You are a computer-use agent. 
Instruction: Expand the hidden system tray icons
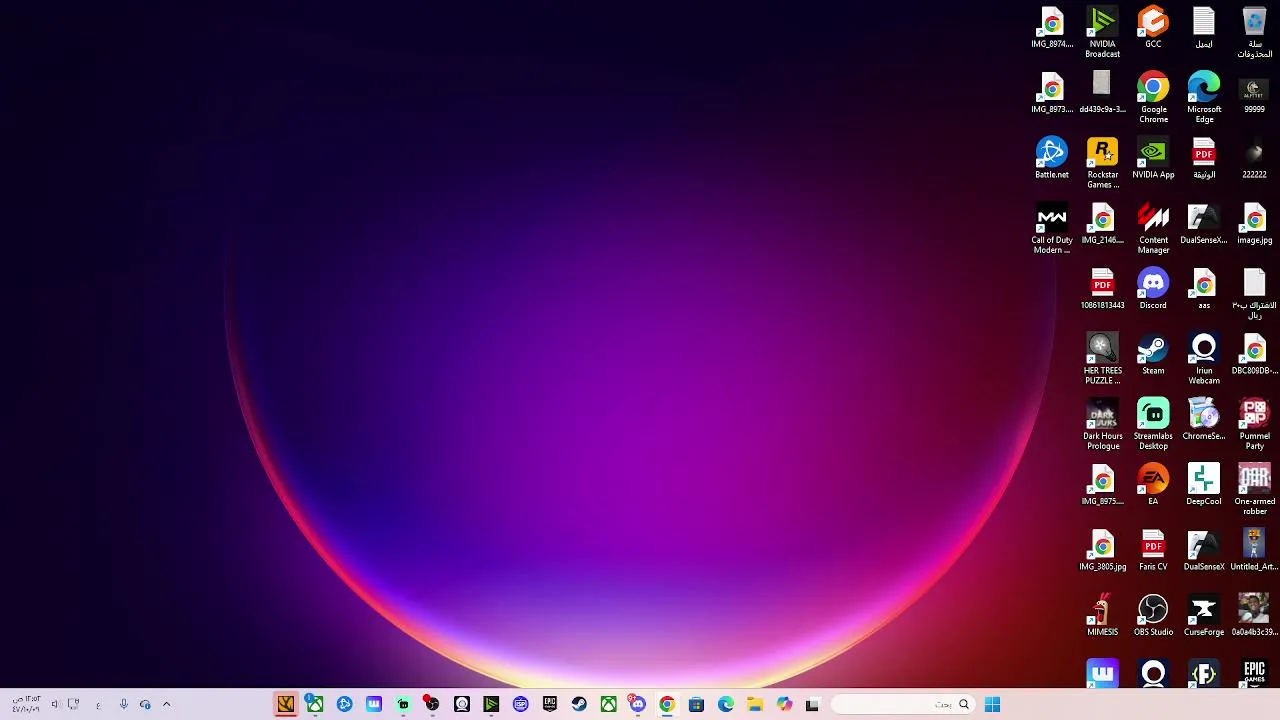coord(166,704)
